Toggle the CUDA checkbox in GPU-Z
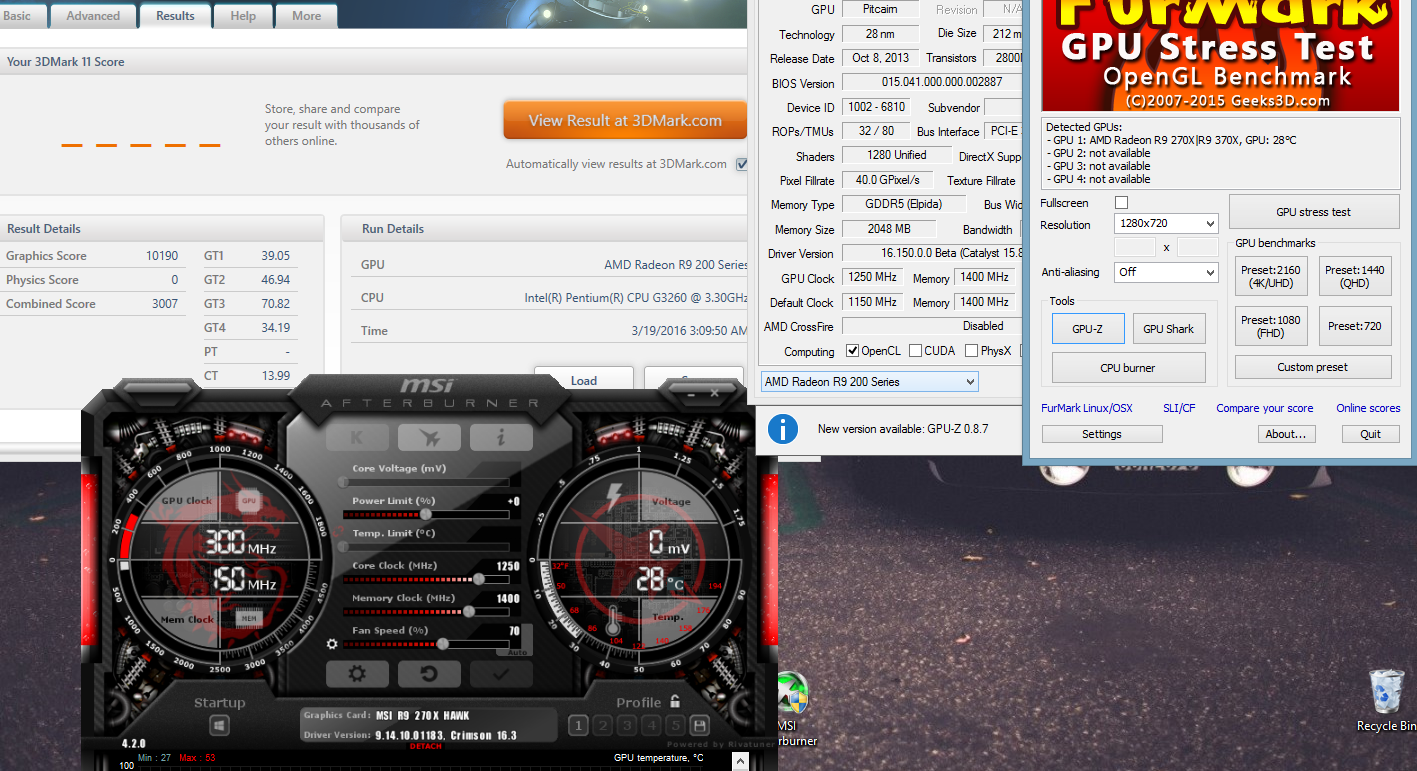Screen dimensions: 1417x771 [915, 351]
